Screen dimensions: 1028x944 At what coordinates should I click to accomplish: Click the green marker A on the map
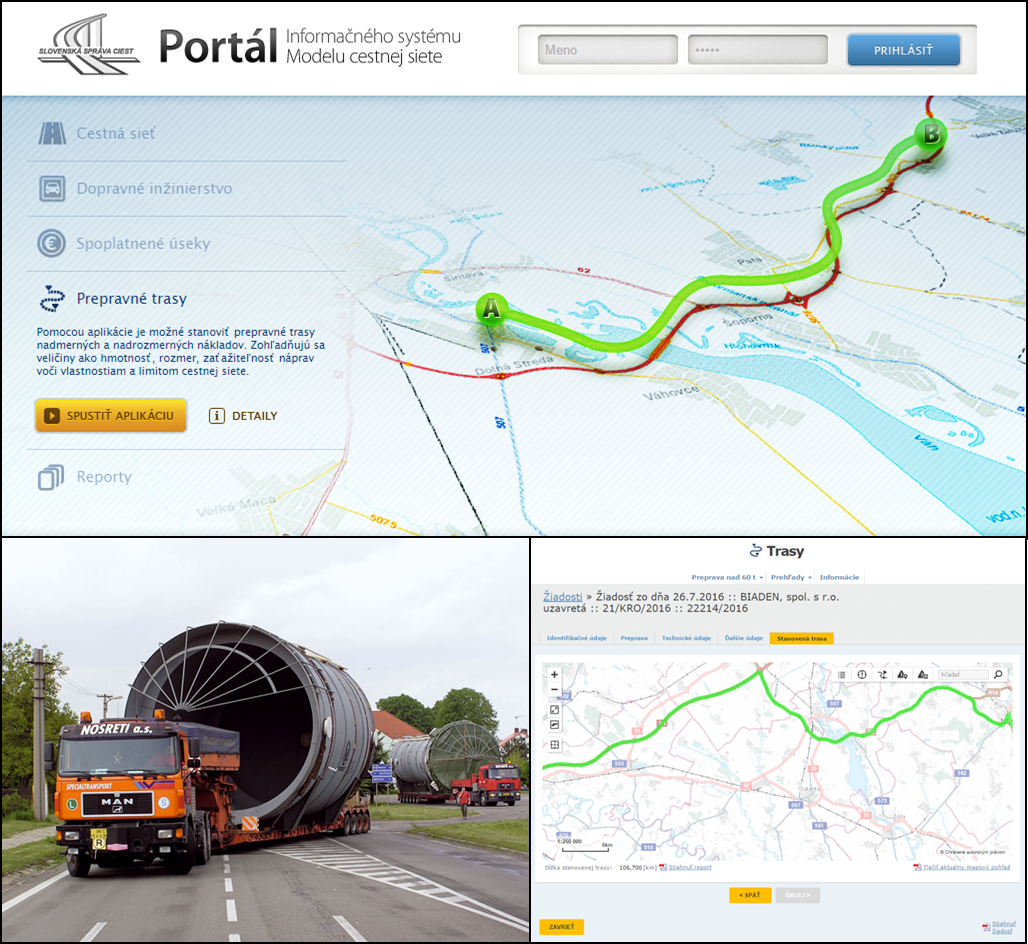pos(491,308)
